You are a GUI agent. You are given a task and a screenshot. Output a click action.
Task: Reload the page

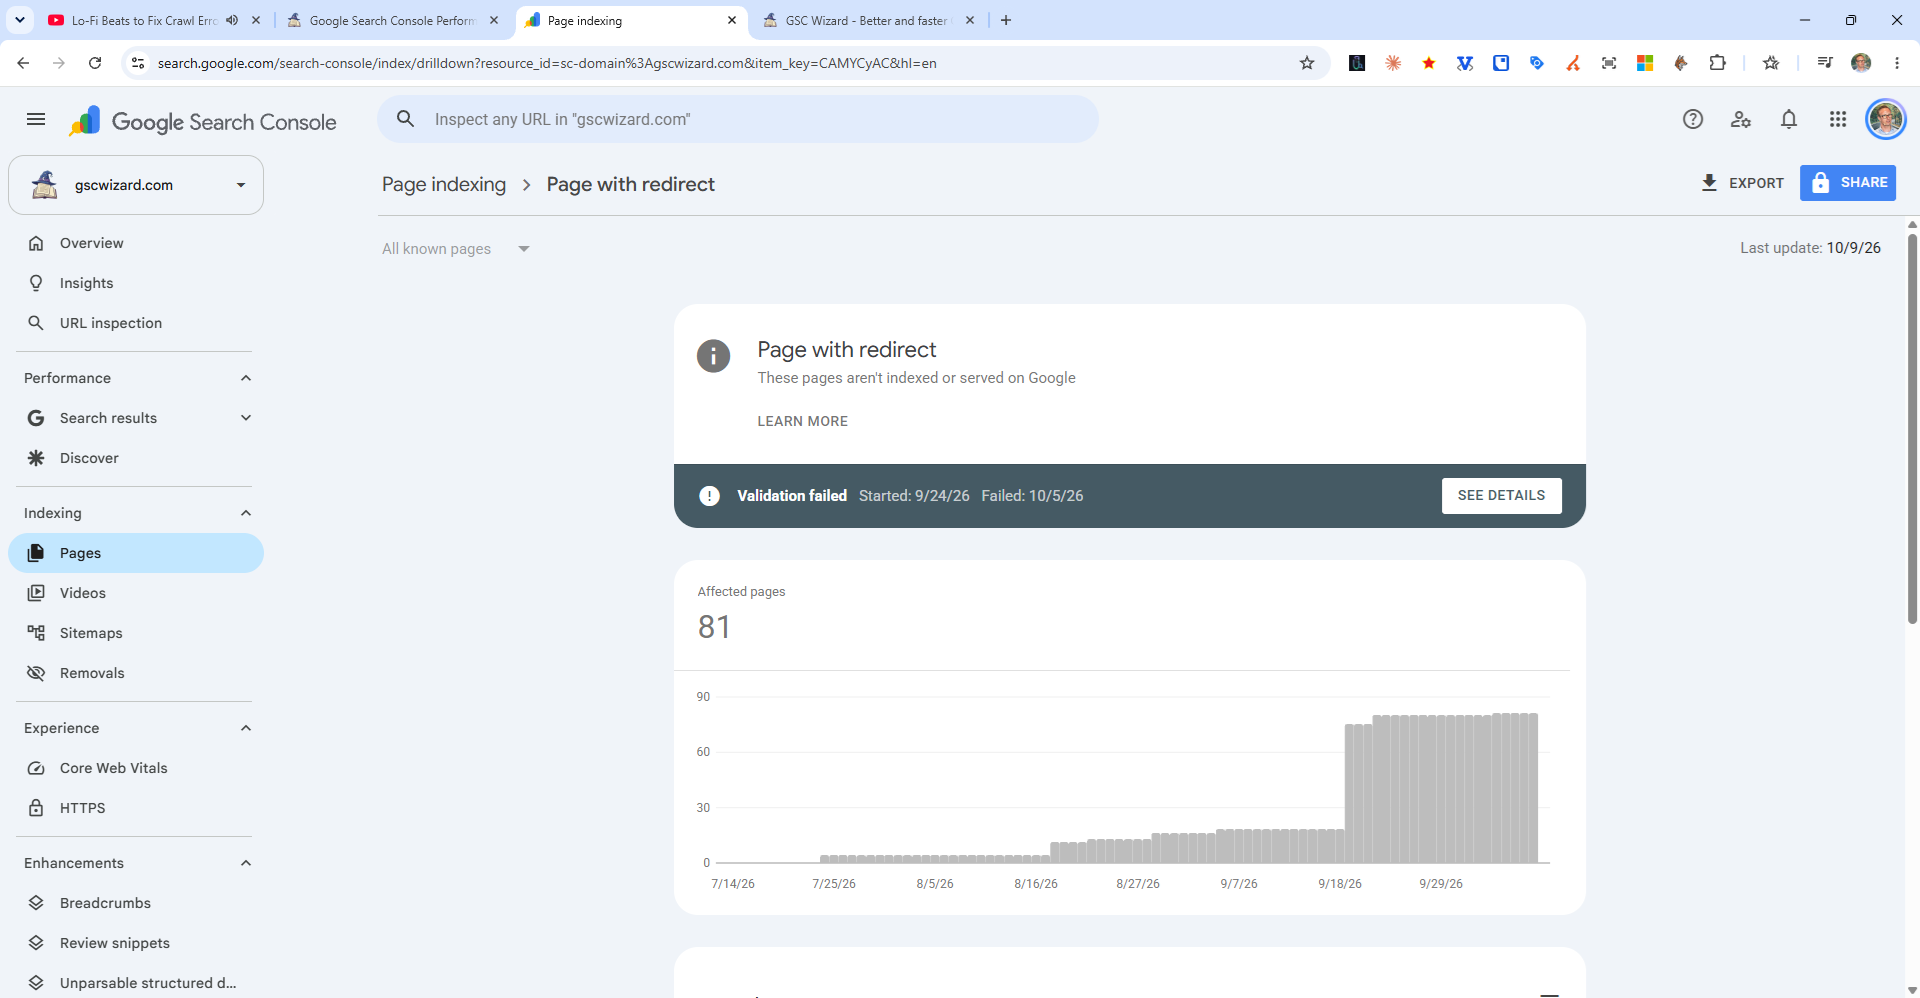pos(95,63)
